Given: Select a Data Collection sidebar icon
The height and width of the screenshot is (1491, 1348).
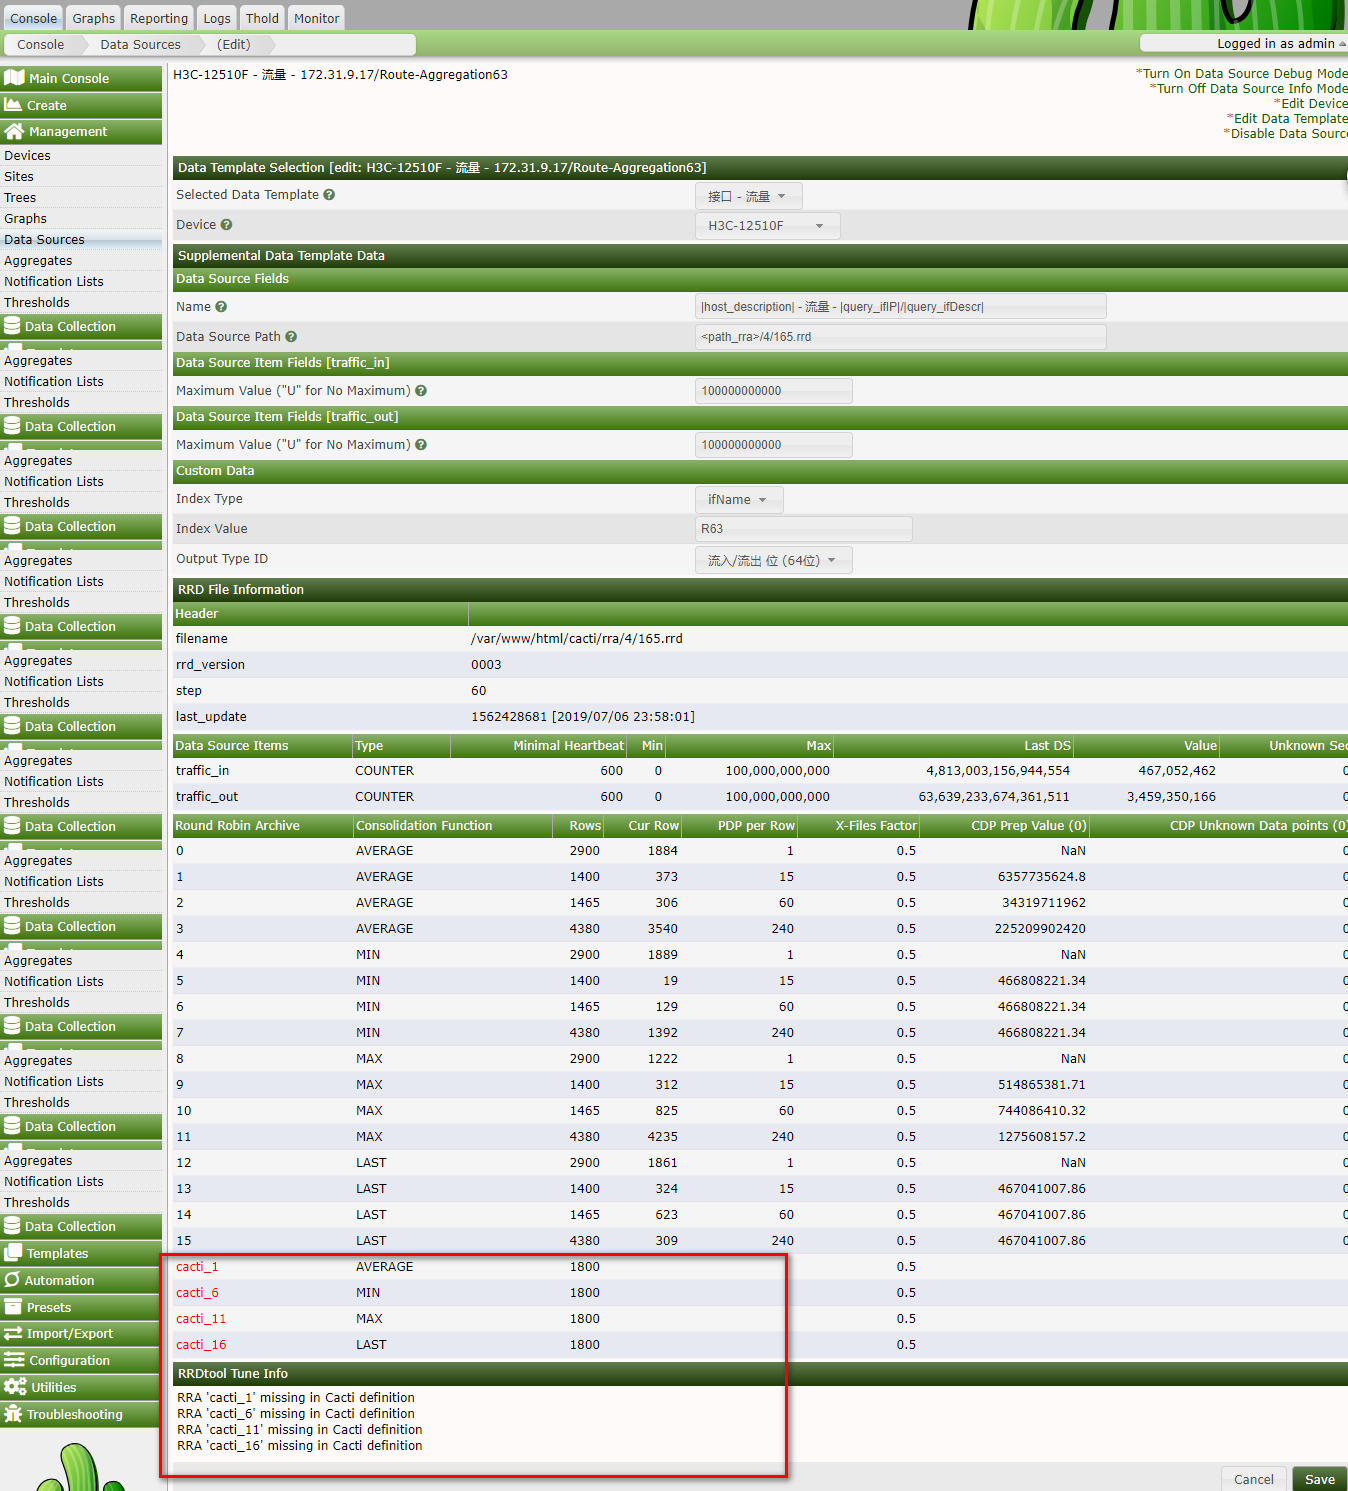Looking at the screenshot, I should point(13,326).
